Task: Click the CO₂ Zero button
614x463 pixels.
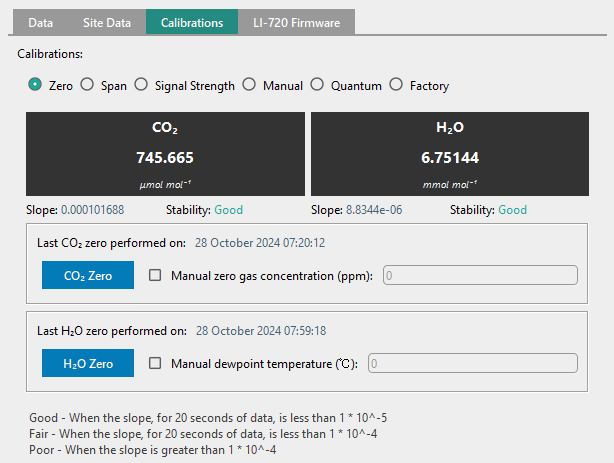Action: pyautogui.click(x=88, y=275)
